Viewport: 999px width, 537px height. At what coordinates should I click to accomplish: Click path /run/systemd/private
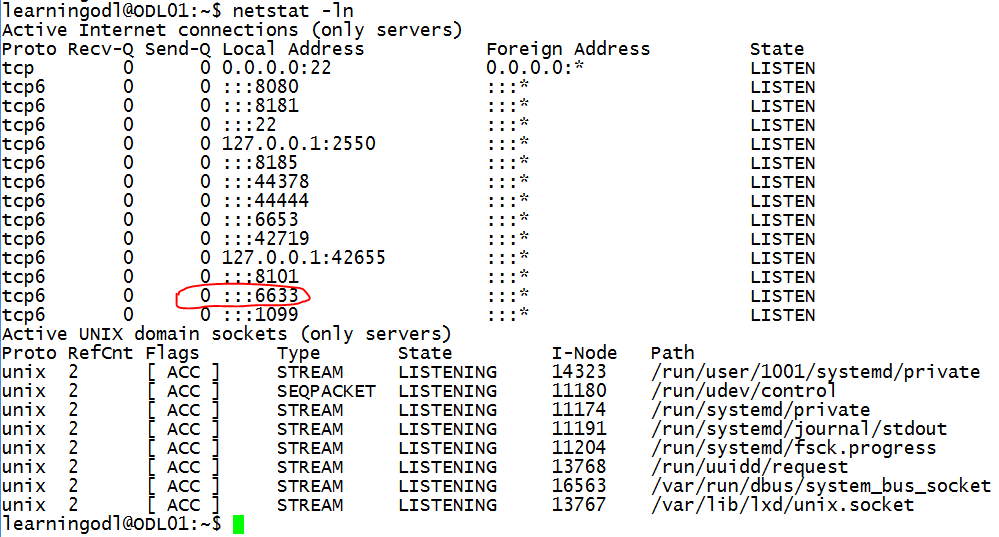point(760,410)
